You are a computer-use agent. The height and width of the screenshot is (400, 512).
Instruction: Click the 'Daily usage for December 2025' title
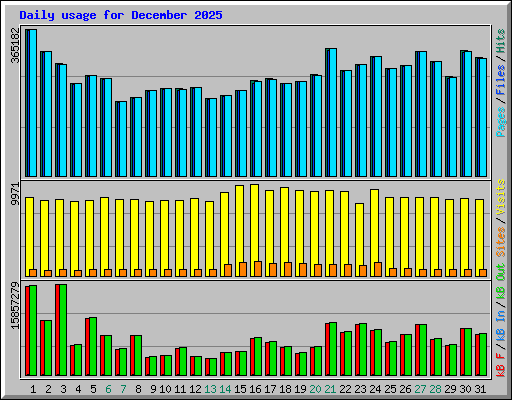121,15
